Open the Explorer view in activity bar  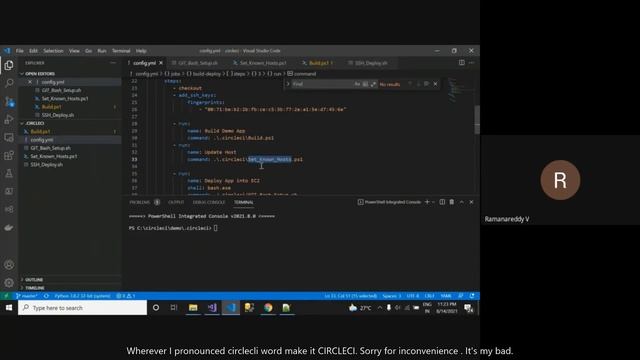coord(9,65)
